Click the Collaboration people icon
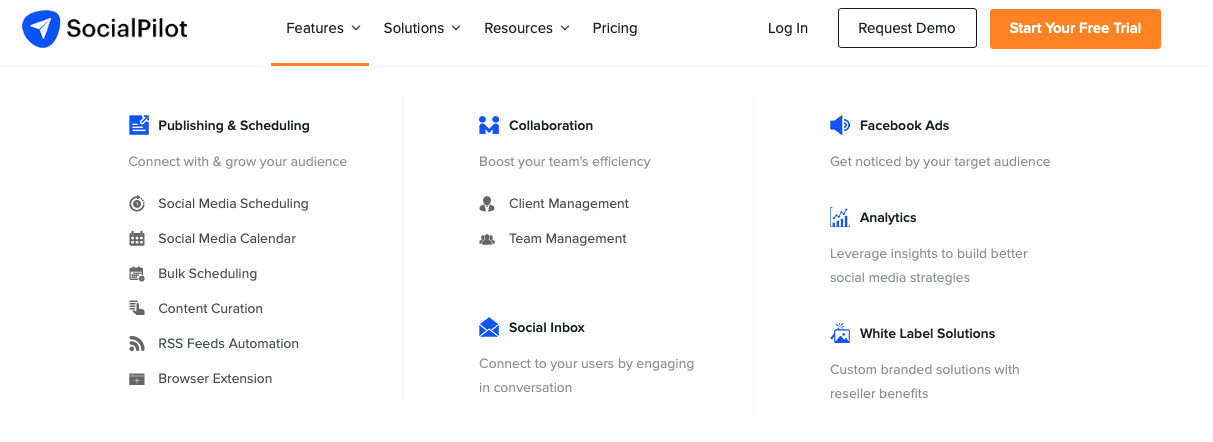 pyautogui.click(x=489, y=125)
